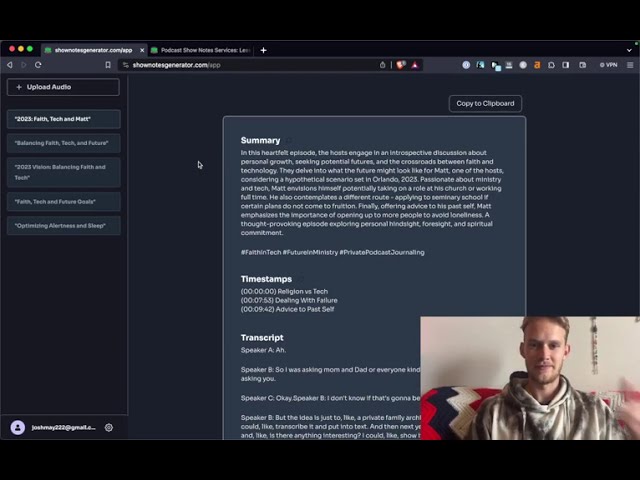Switch to Podcast Show Notes Services tab
640x480 pixels.
point(201,50)
